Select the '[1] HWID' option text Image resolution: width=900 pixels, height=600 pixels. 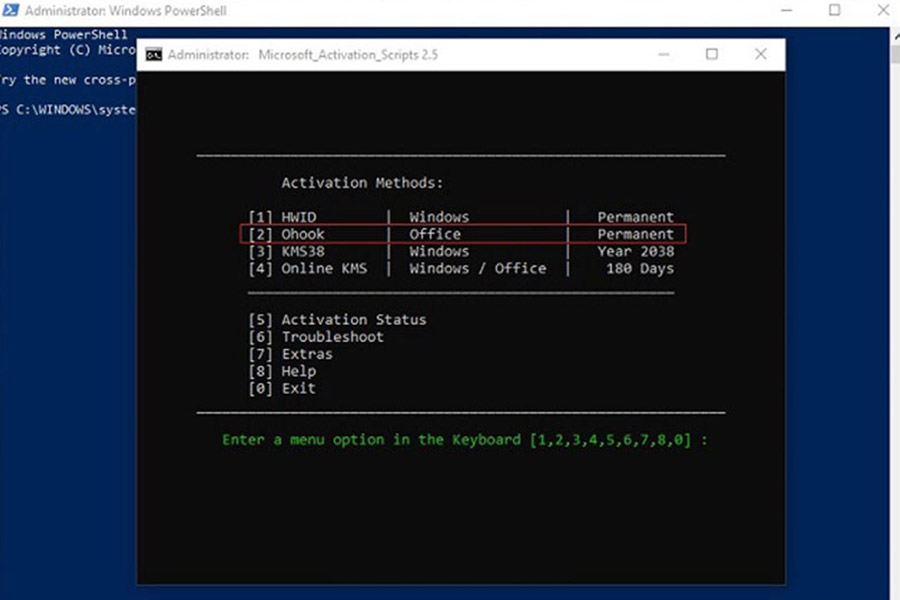click(282, 217)
